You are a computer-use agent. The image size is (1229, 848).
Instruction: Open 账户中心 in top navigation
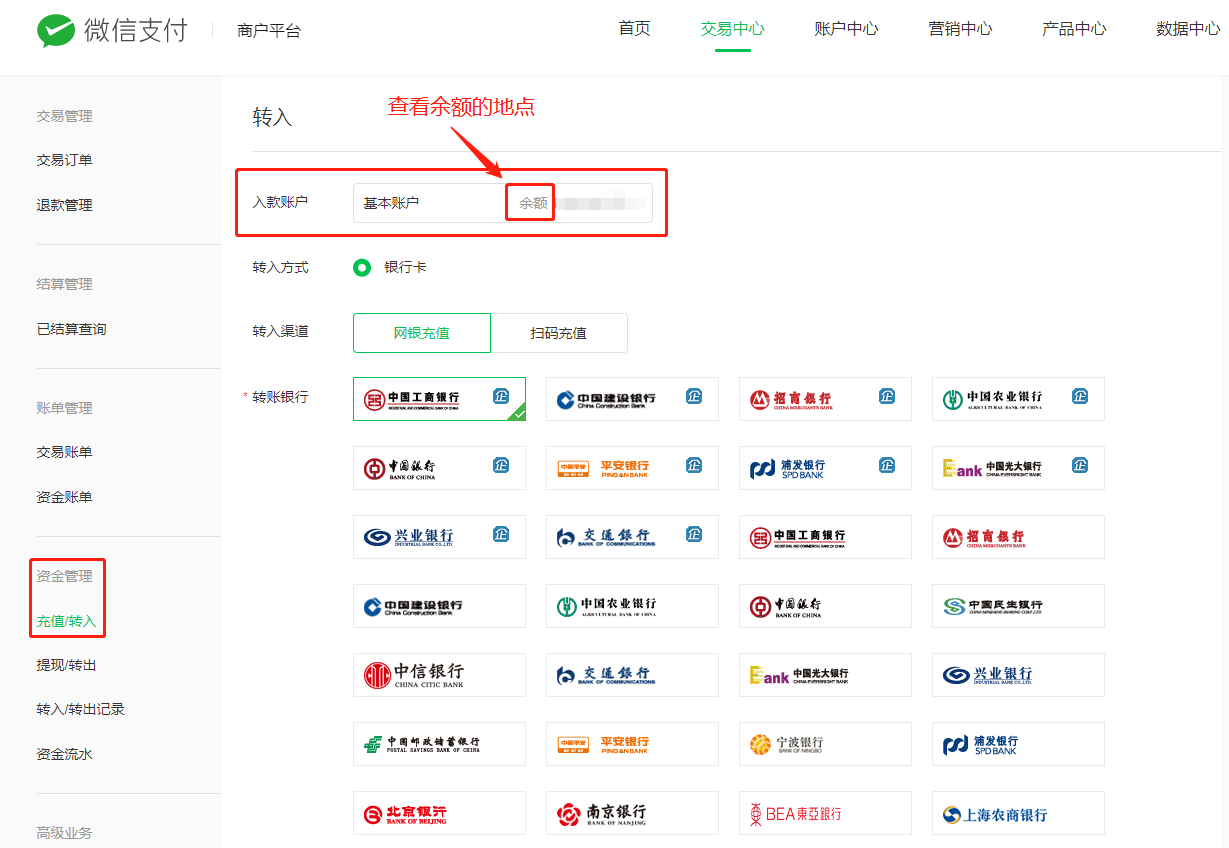846,29
